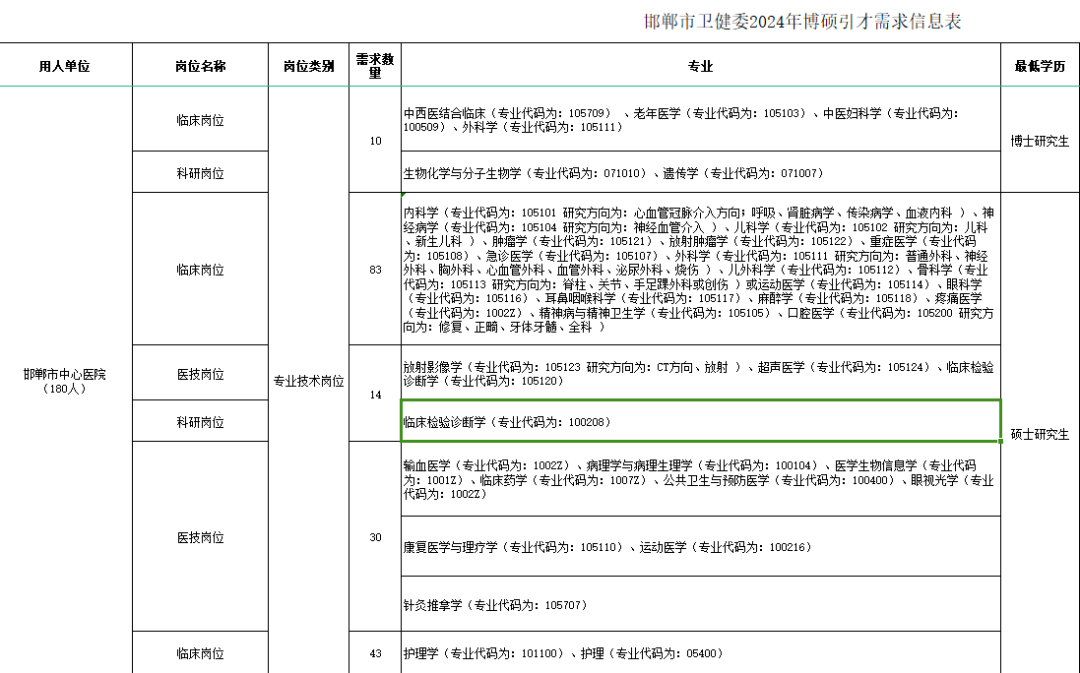Viewport: 1080px width, 673px height.
Task: Select the 专业 column header cell
Action: coord(700,66)
